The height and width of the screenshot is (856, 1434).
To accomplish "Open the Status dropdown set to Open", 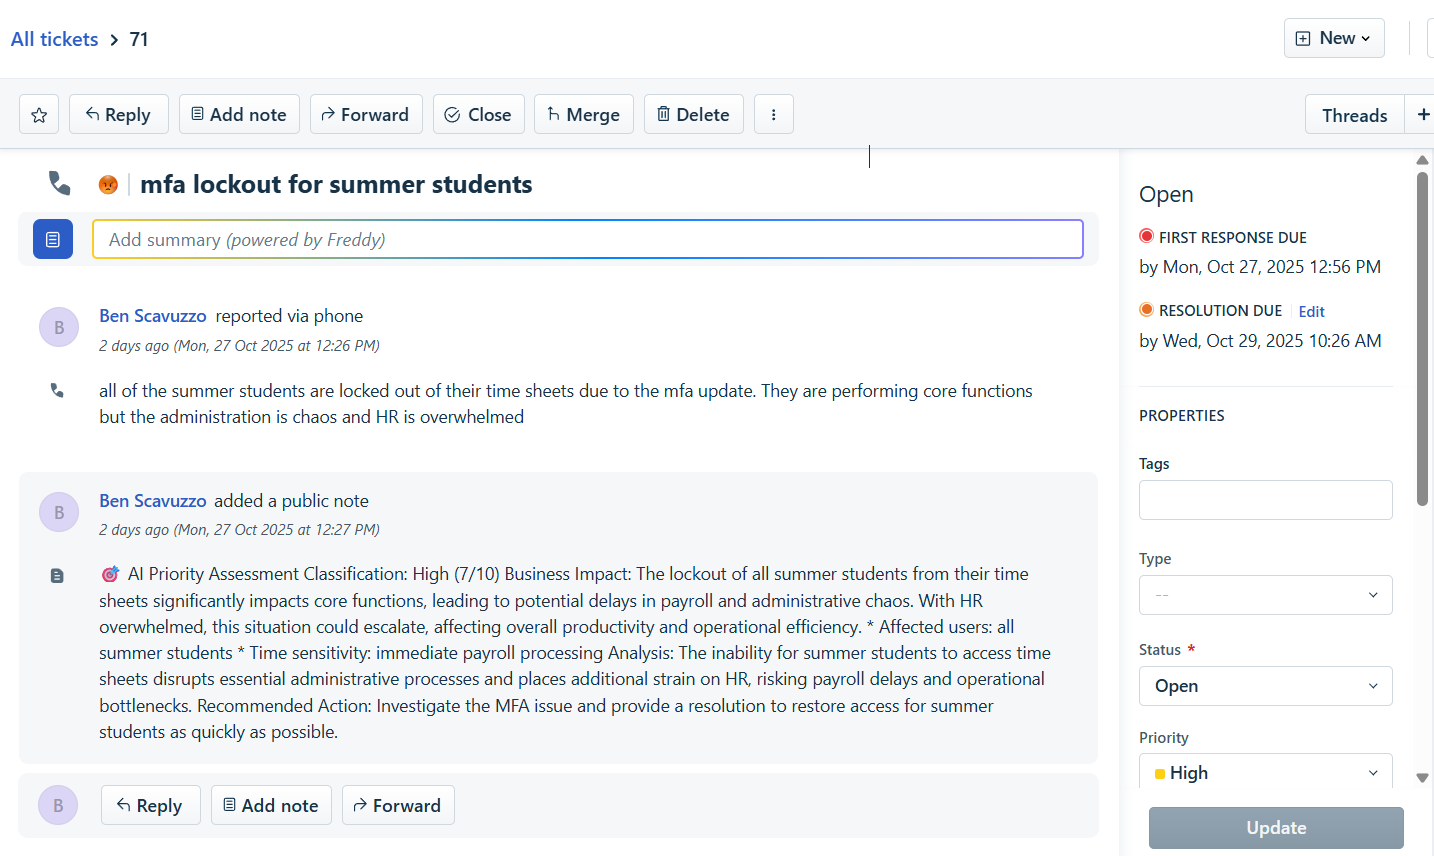I will [1265, 686].
